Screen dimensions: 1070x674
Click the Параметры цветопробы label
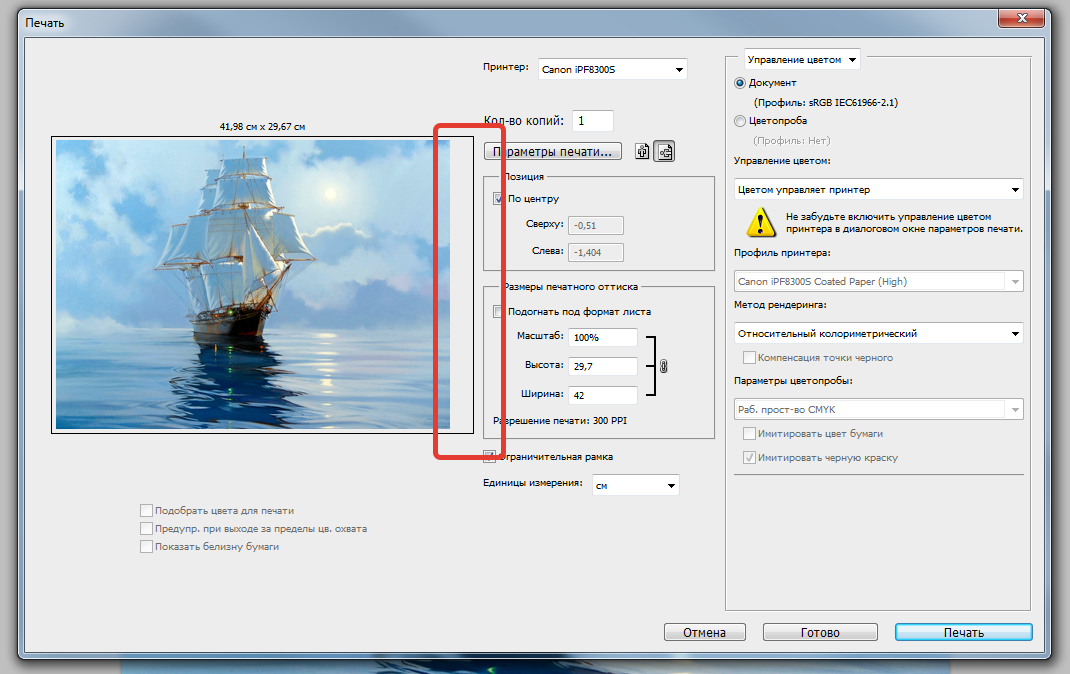(793, 381)
